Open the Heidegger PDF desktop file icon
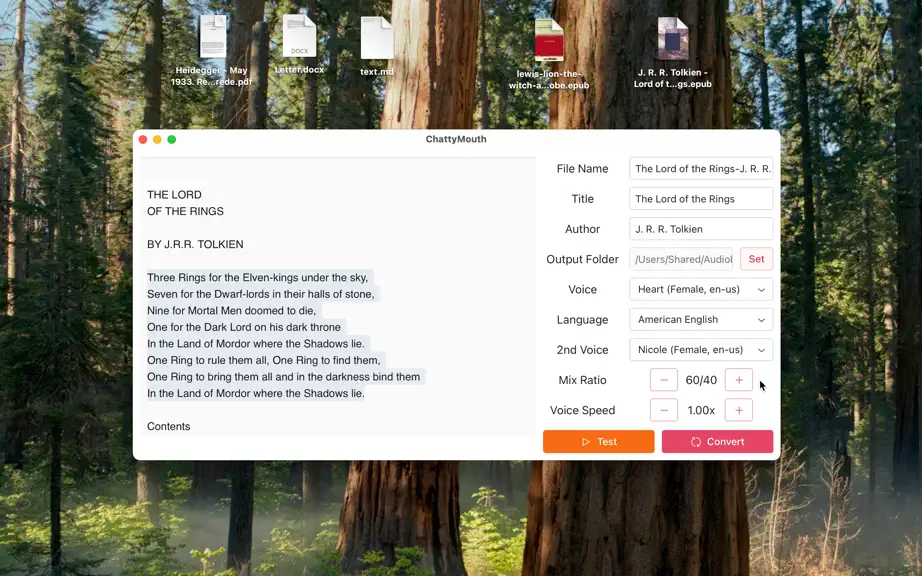 tap(212, 36)
